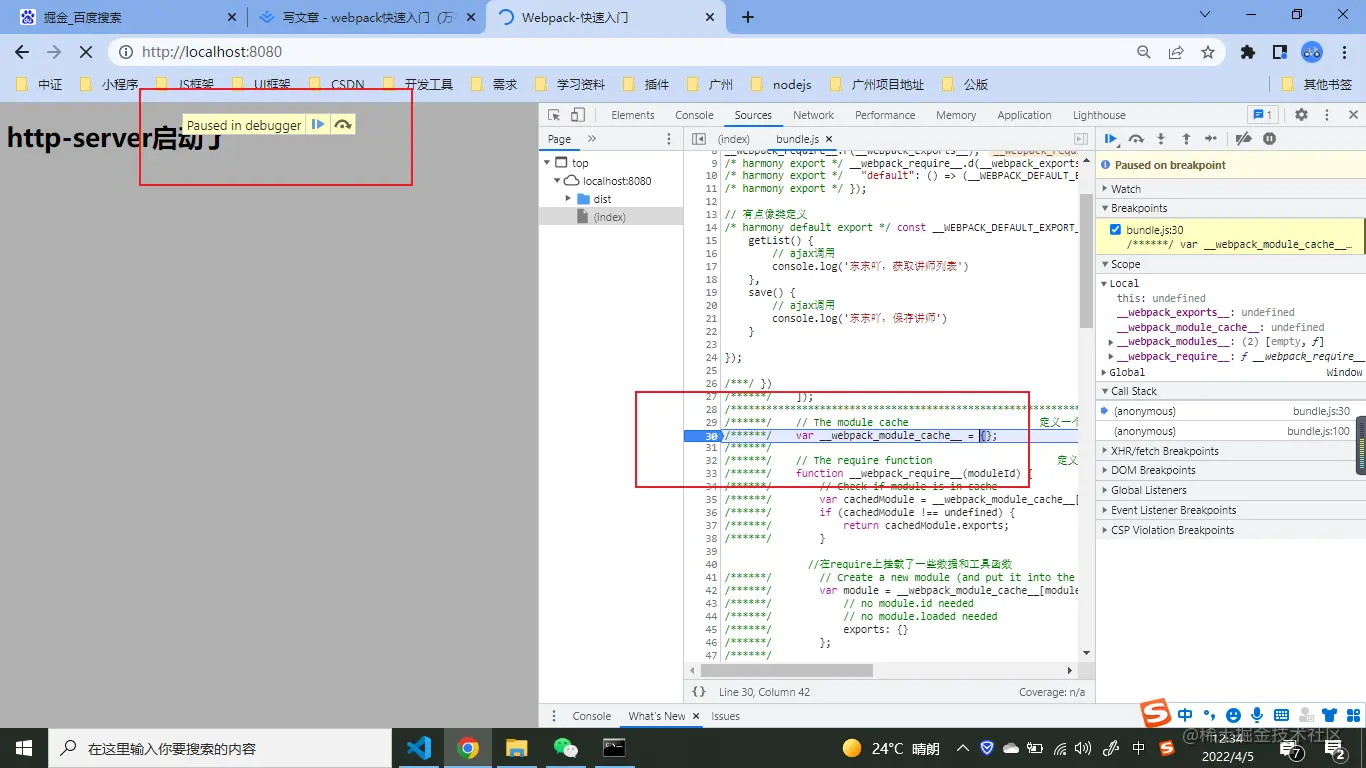This screenshot has height=768, width=1366.
Task: Open the Page navigator three-dot menu
Action: (x=669, y=139)
